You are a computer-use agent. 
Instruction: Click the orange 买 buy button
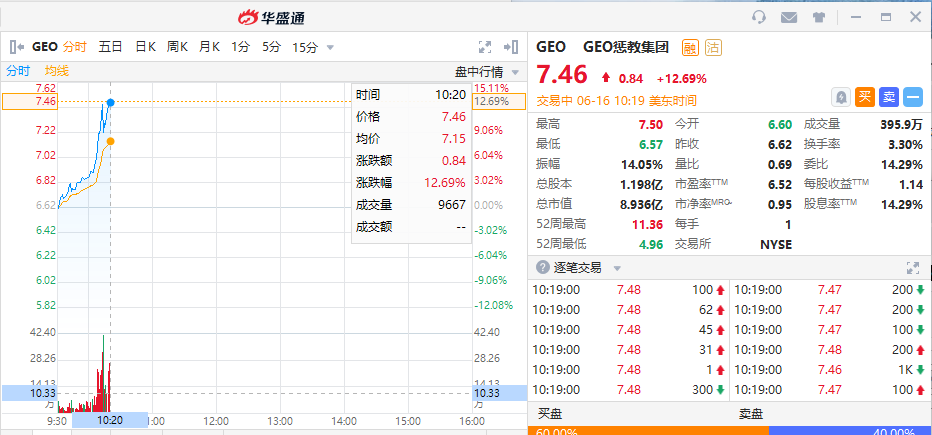point(865,97)
